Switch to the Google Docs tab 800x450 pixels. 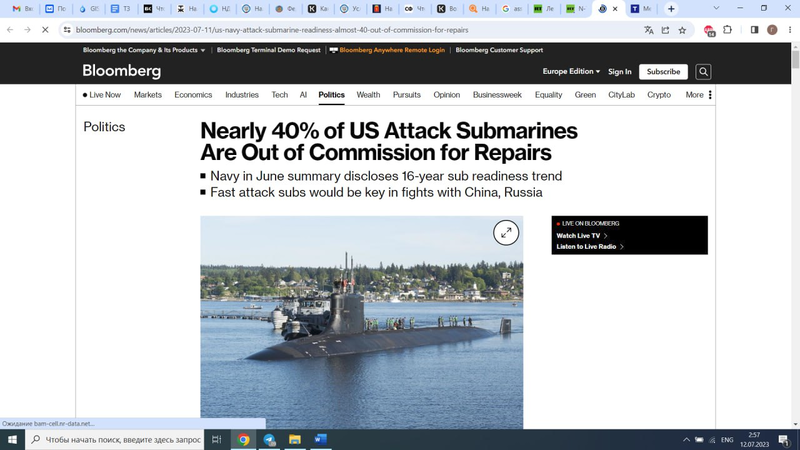coord(121,9)
